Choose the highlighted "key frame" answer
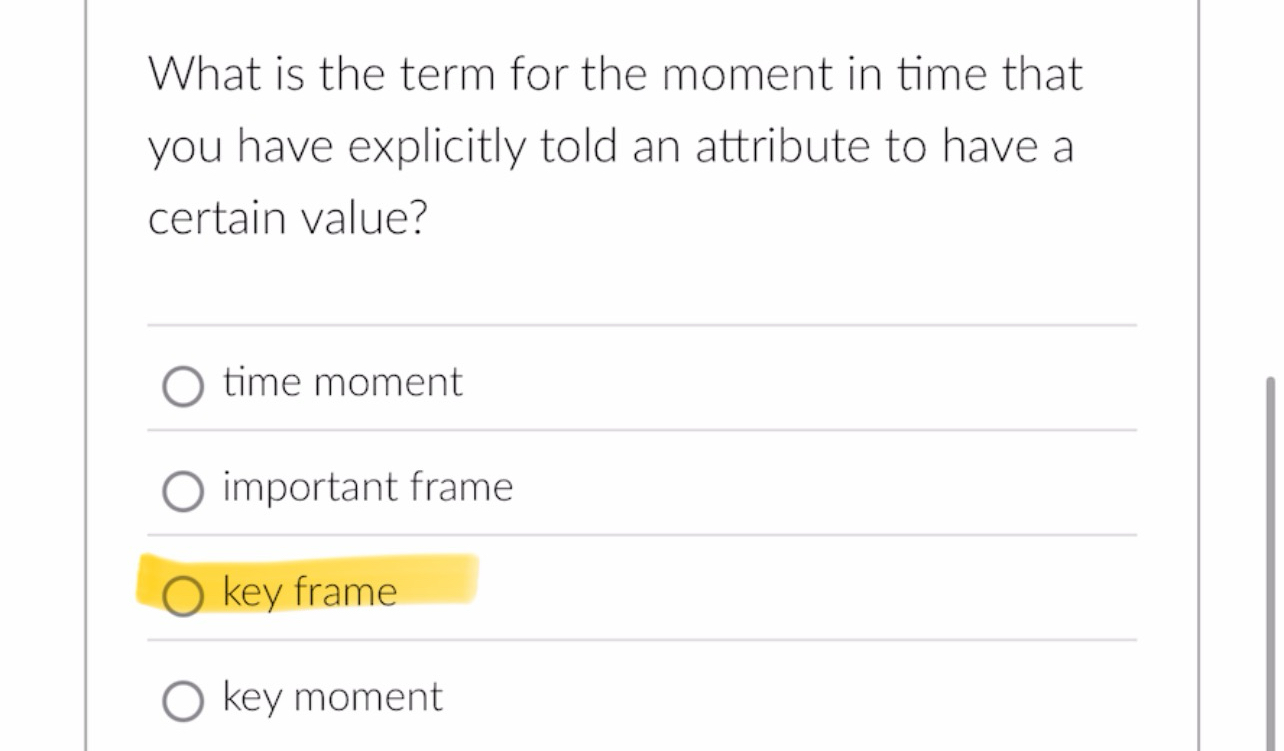 pos(310,591)
